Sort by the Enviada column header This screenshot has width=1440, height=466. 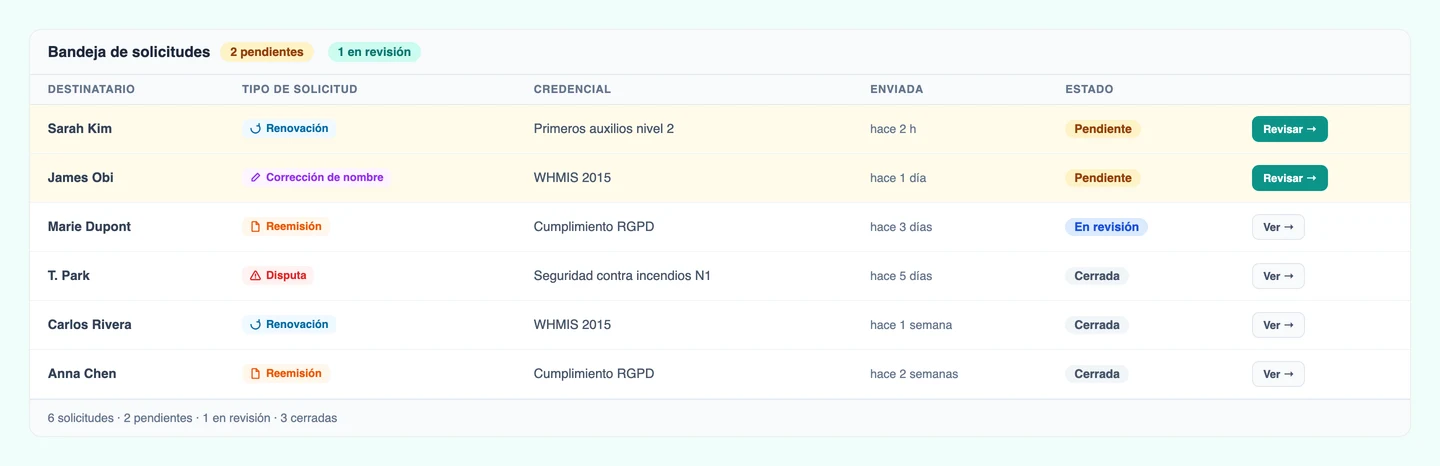(897, 89)
